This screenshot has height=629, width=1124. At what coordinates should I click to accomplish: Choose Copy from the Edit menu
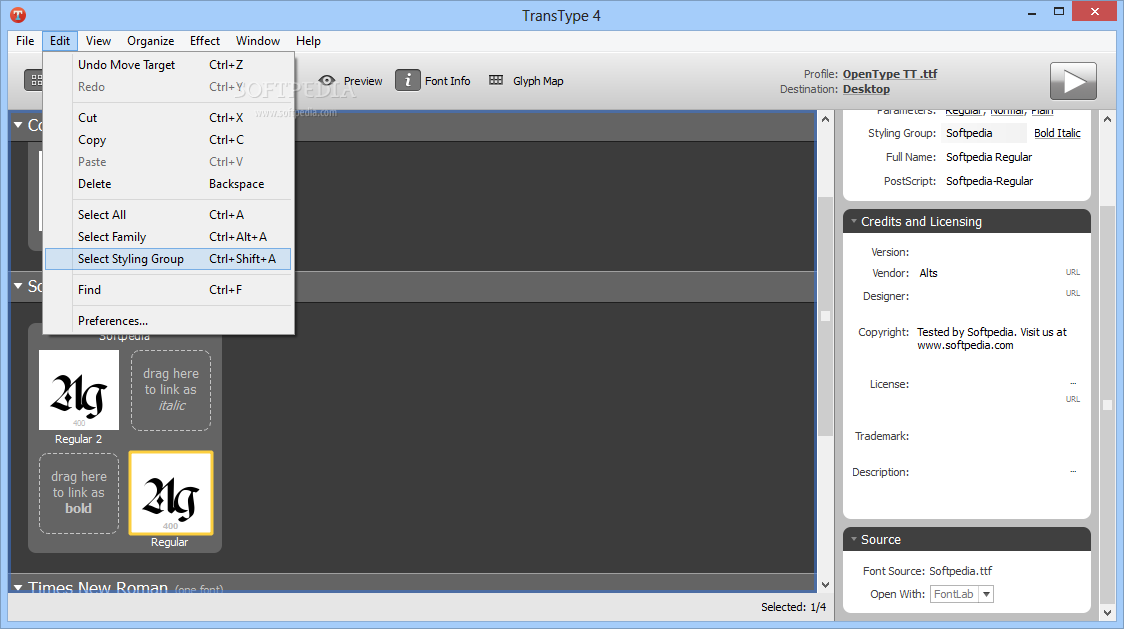pos(168,140)
